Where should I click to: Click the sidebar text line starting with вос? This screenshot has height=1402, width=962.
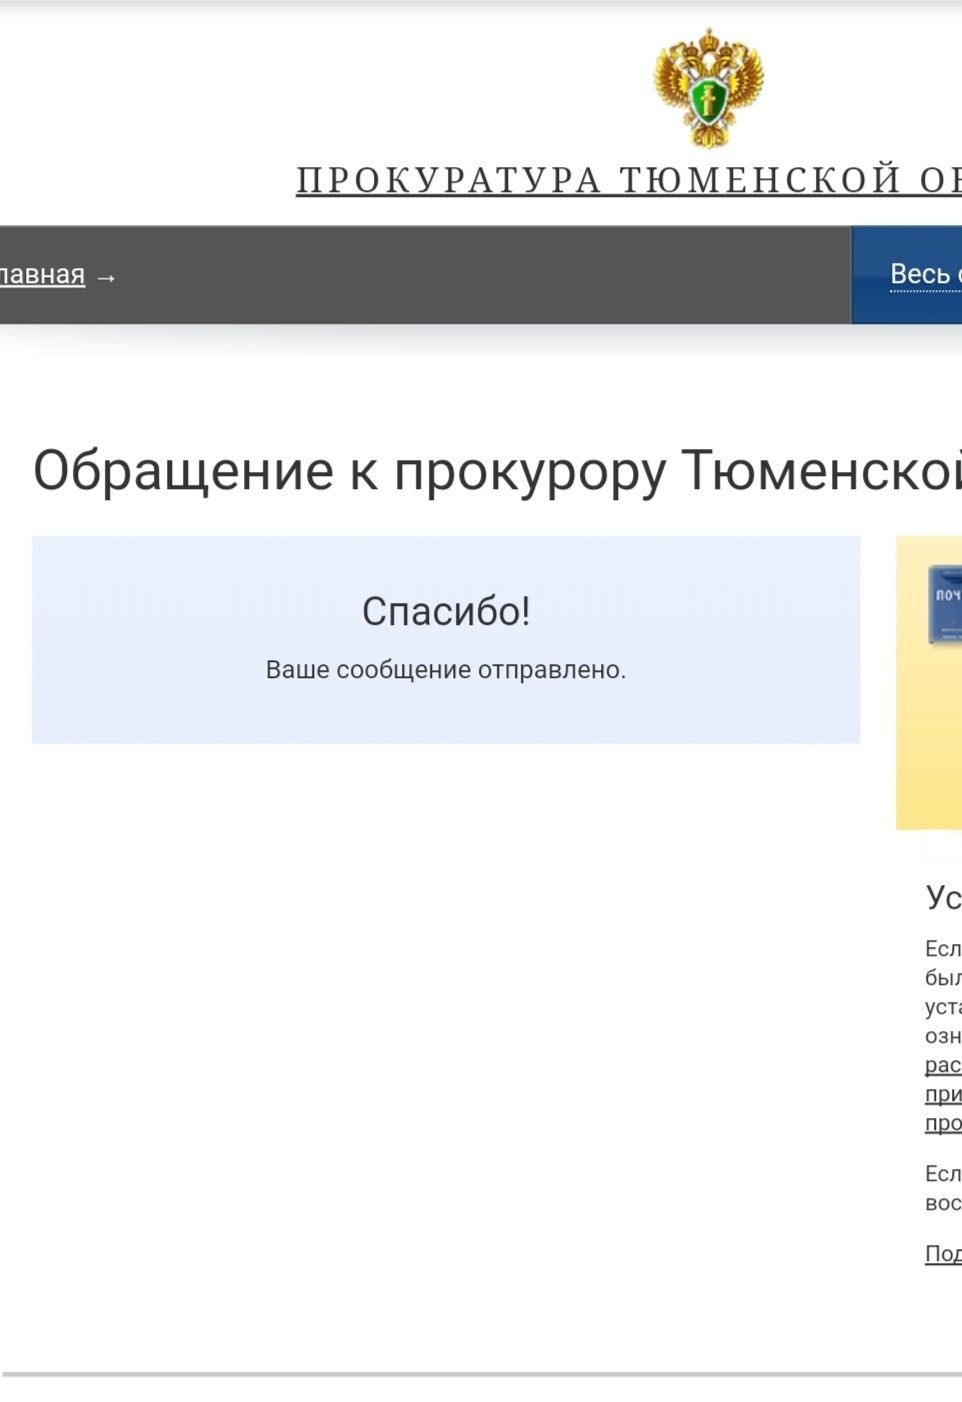tap(943, 1203)
